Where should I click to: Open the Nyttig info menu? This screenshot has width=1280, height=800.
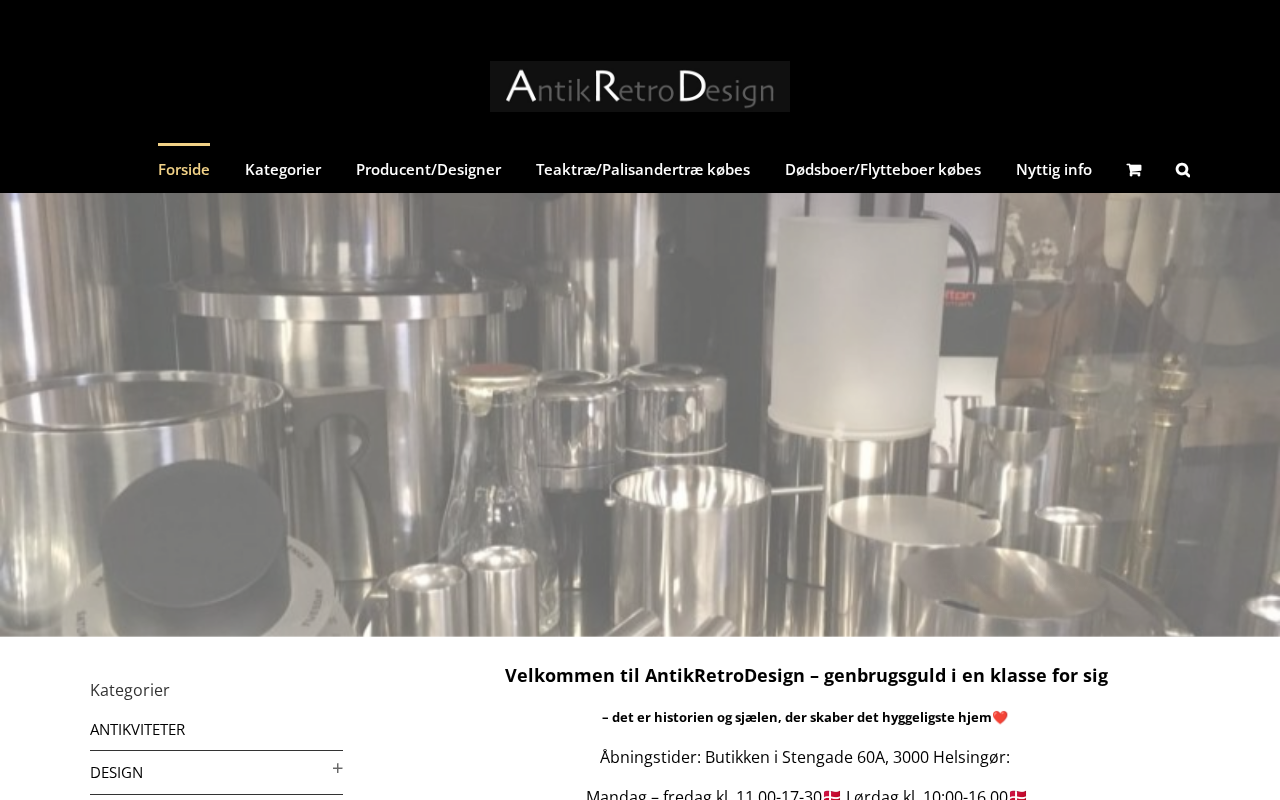(1054, 169)
